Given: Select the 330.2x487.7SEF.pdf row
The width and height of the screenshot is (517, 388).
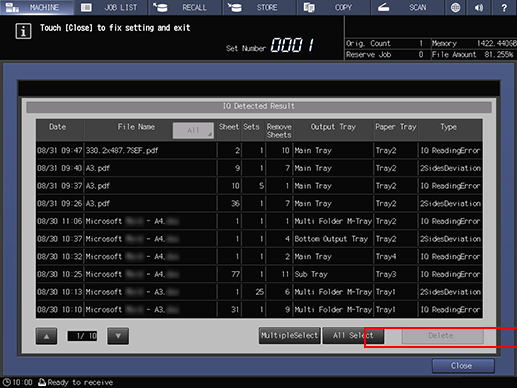Looking at the screenshot, I should pyautogui.click(x=259, y=150).
